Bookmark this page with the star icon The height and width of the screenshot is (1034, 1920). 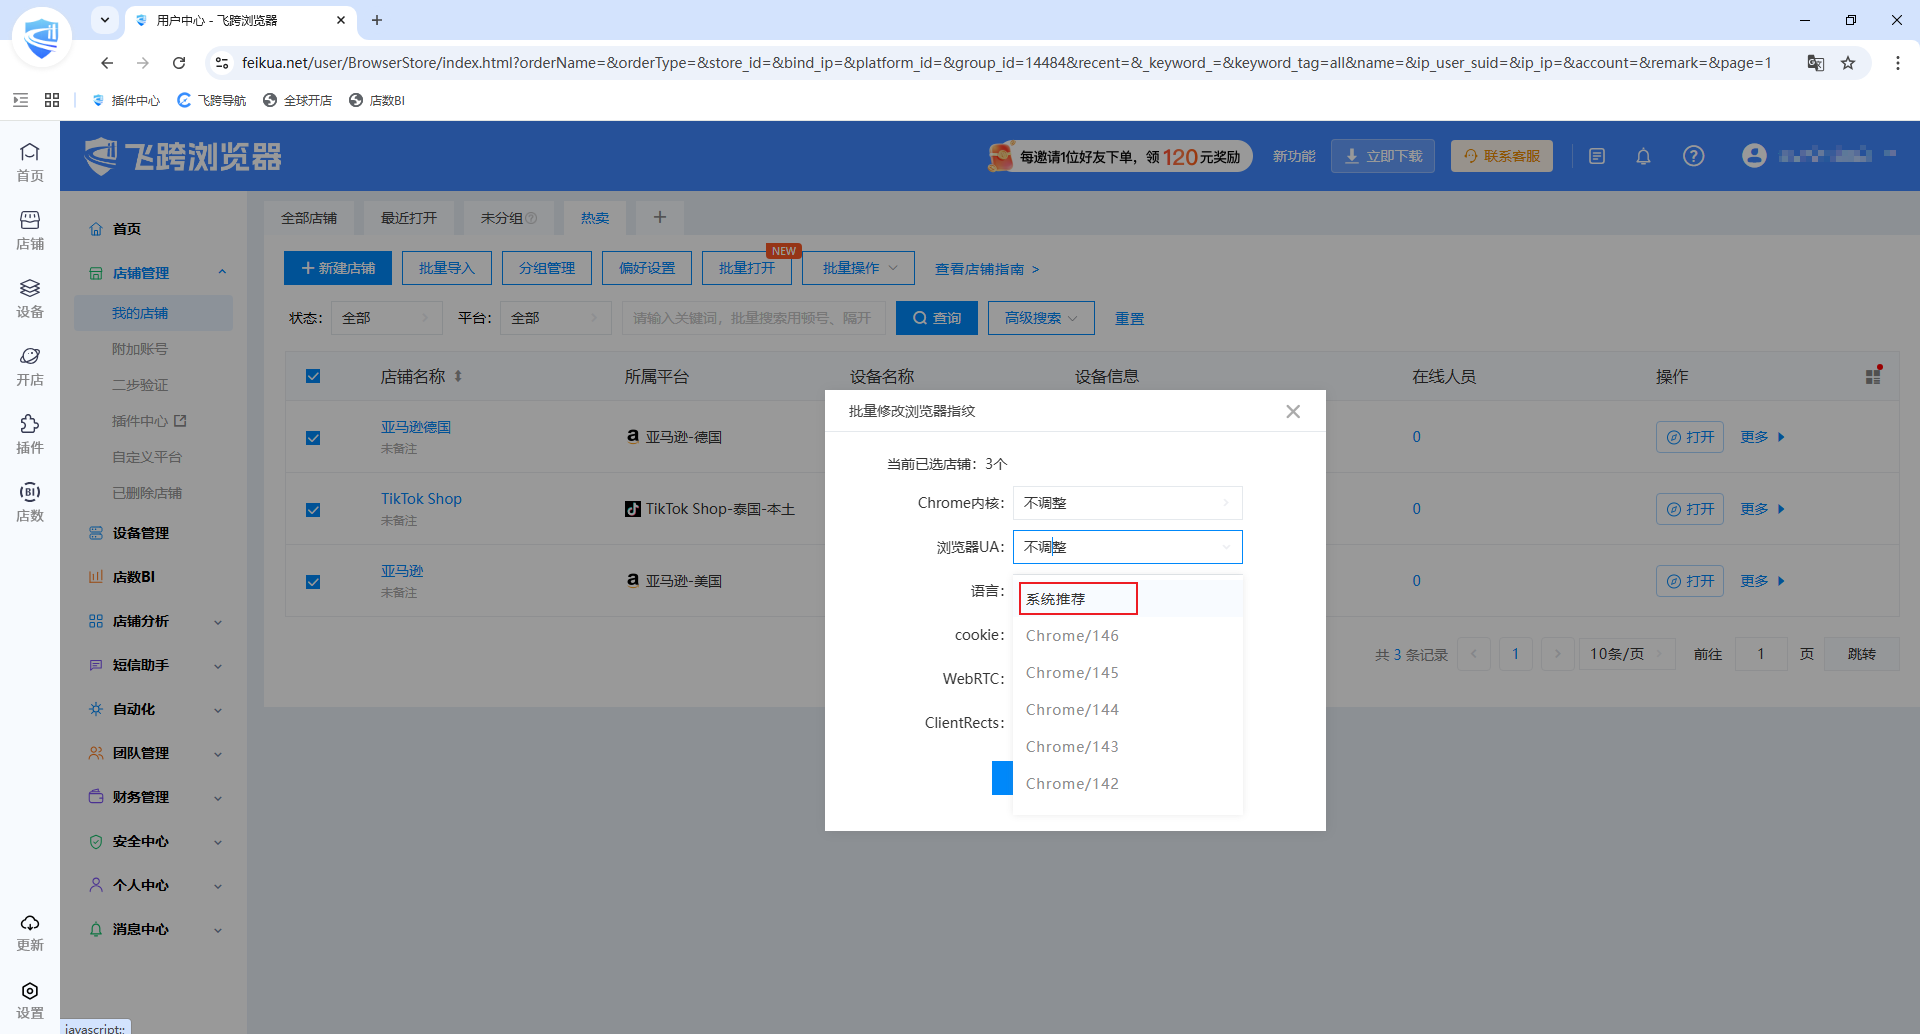click(1848, 63)
